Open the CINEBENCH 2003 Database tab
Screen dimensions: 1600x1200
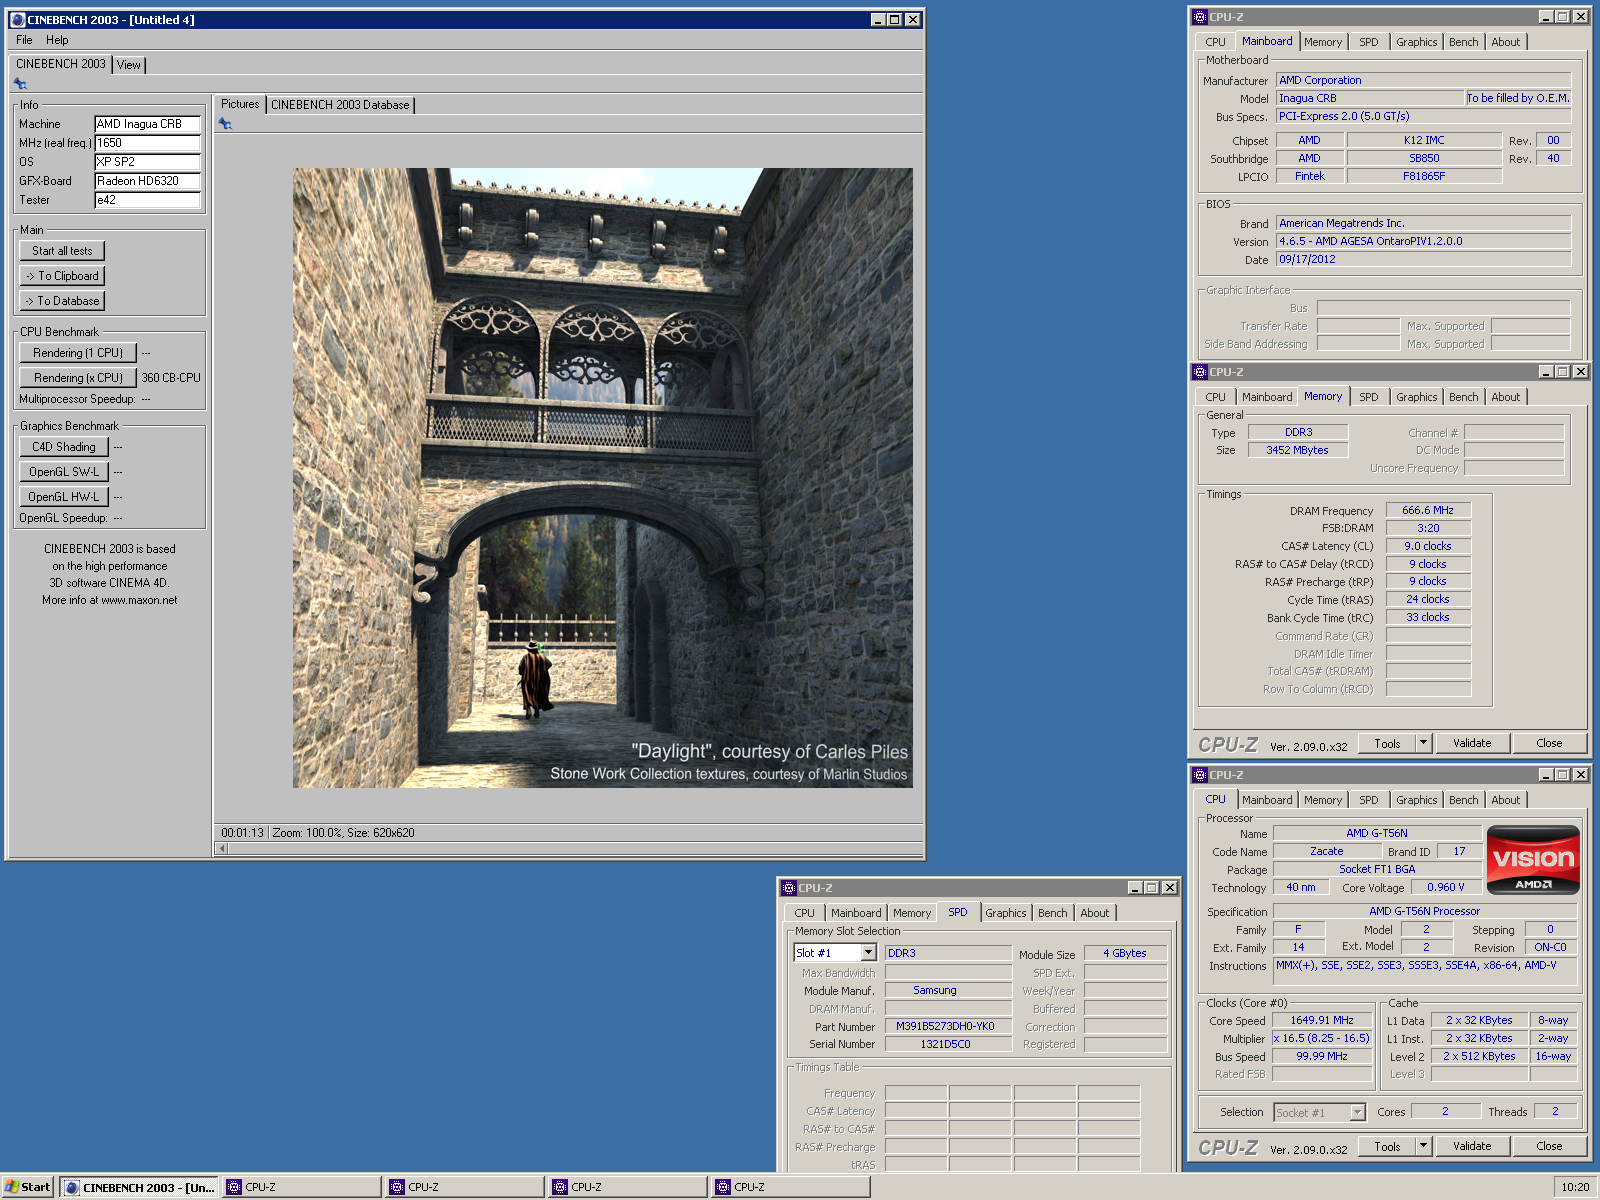pos(340,105)
